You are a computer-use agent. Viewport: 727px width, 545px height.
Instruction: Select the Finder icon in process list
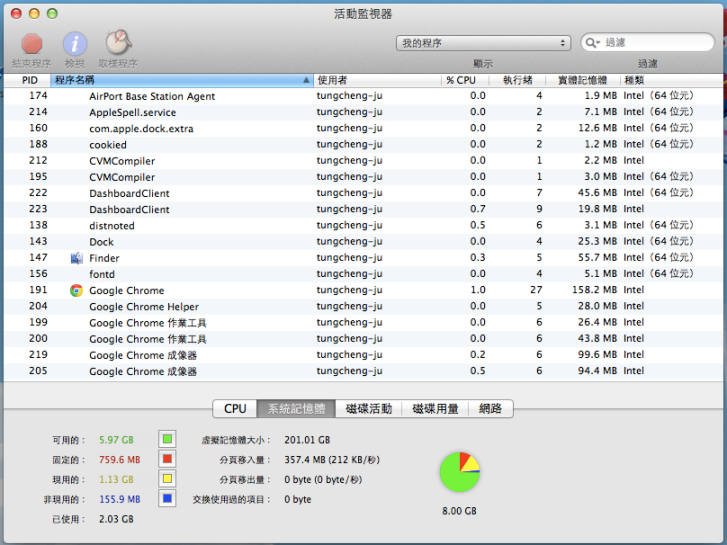point(77,258)
